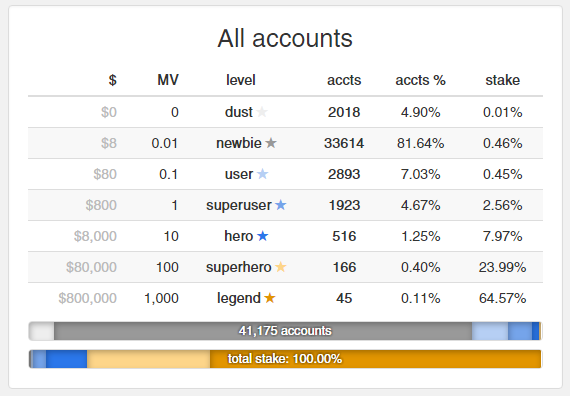
Task: Click the '$' column header
Action: point(113,80)
